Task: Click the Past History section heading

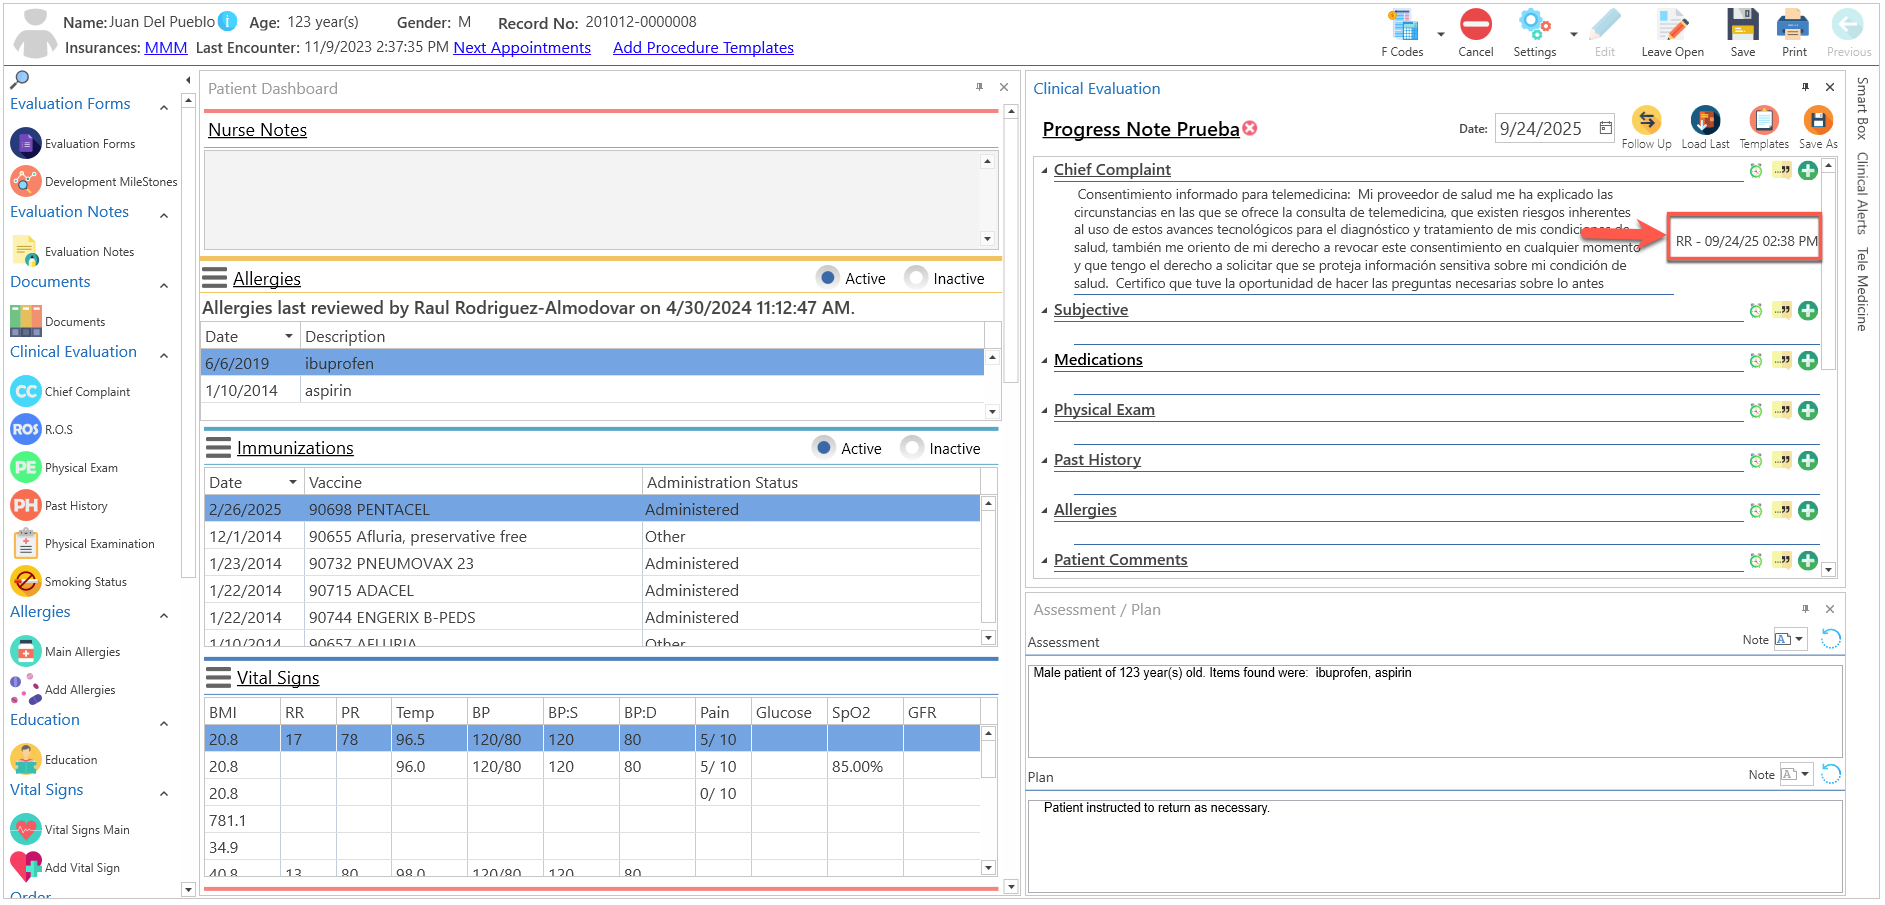Action: (x=1097, y=460)
